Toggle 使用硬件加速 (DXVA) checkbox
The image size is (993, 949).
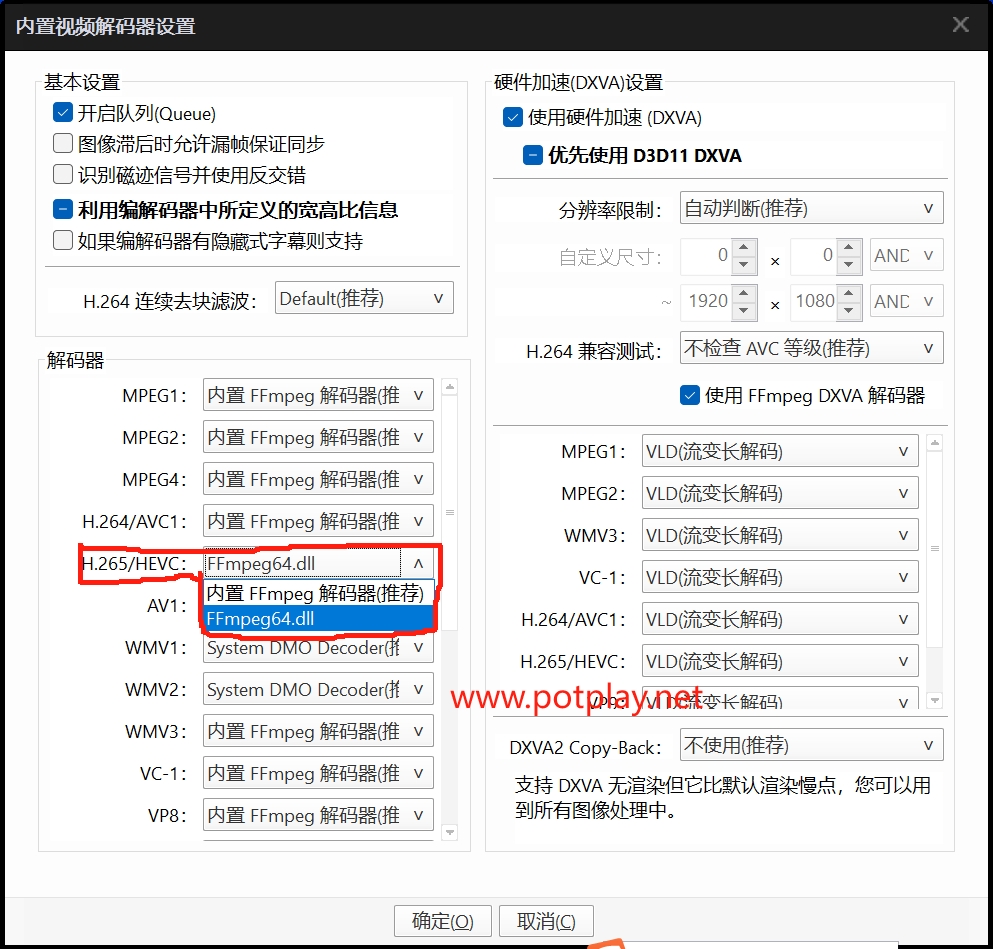[512, 117]
